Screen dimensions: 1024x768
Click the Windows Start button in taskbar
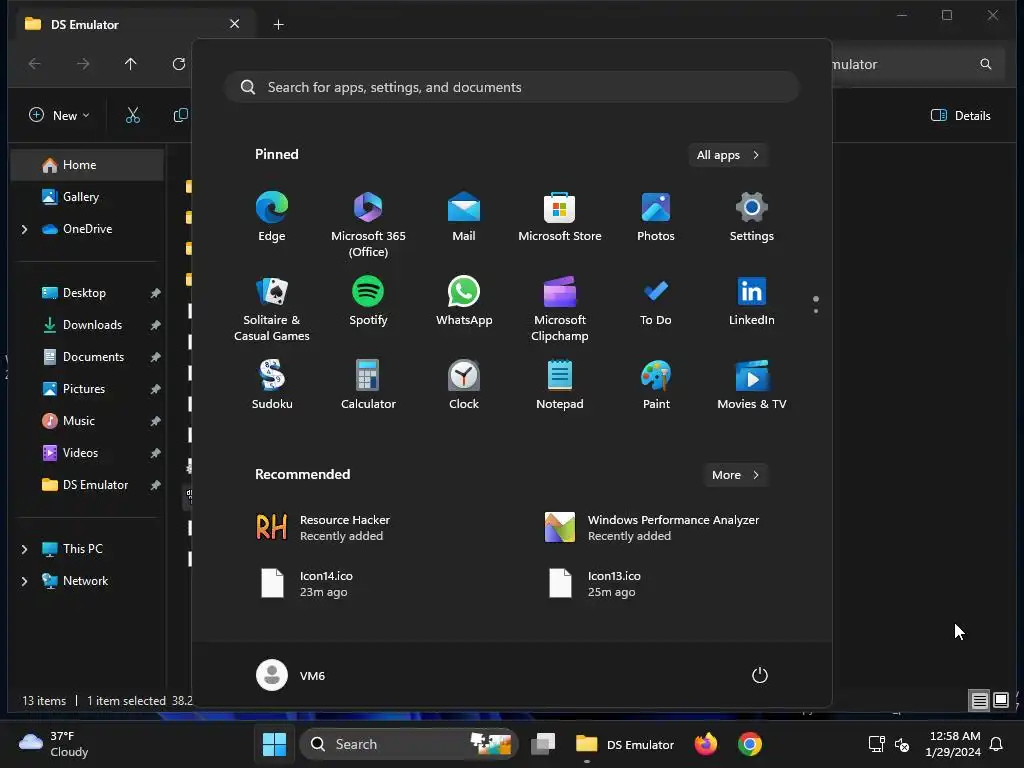(274, 744)
